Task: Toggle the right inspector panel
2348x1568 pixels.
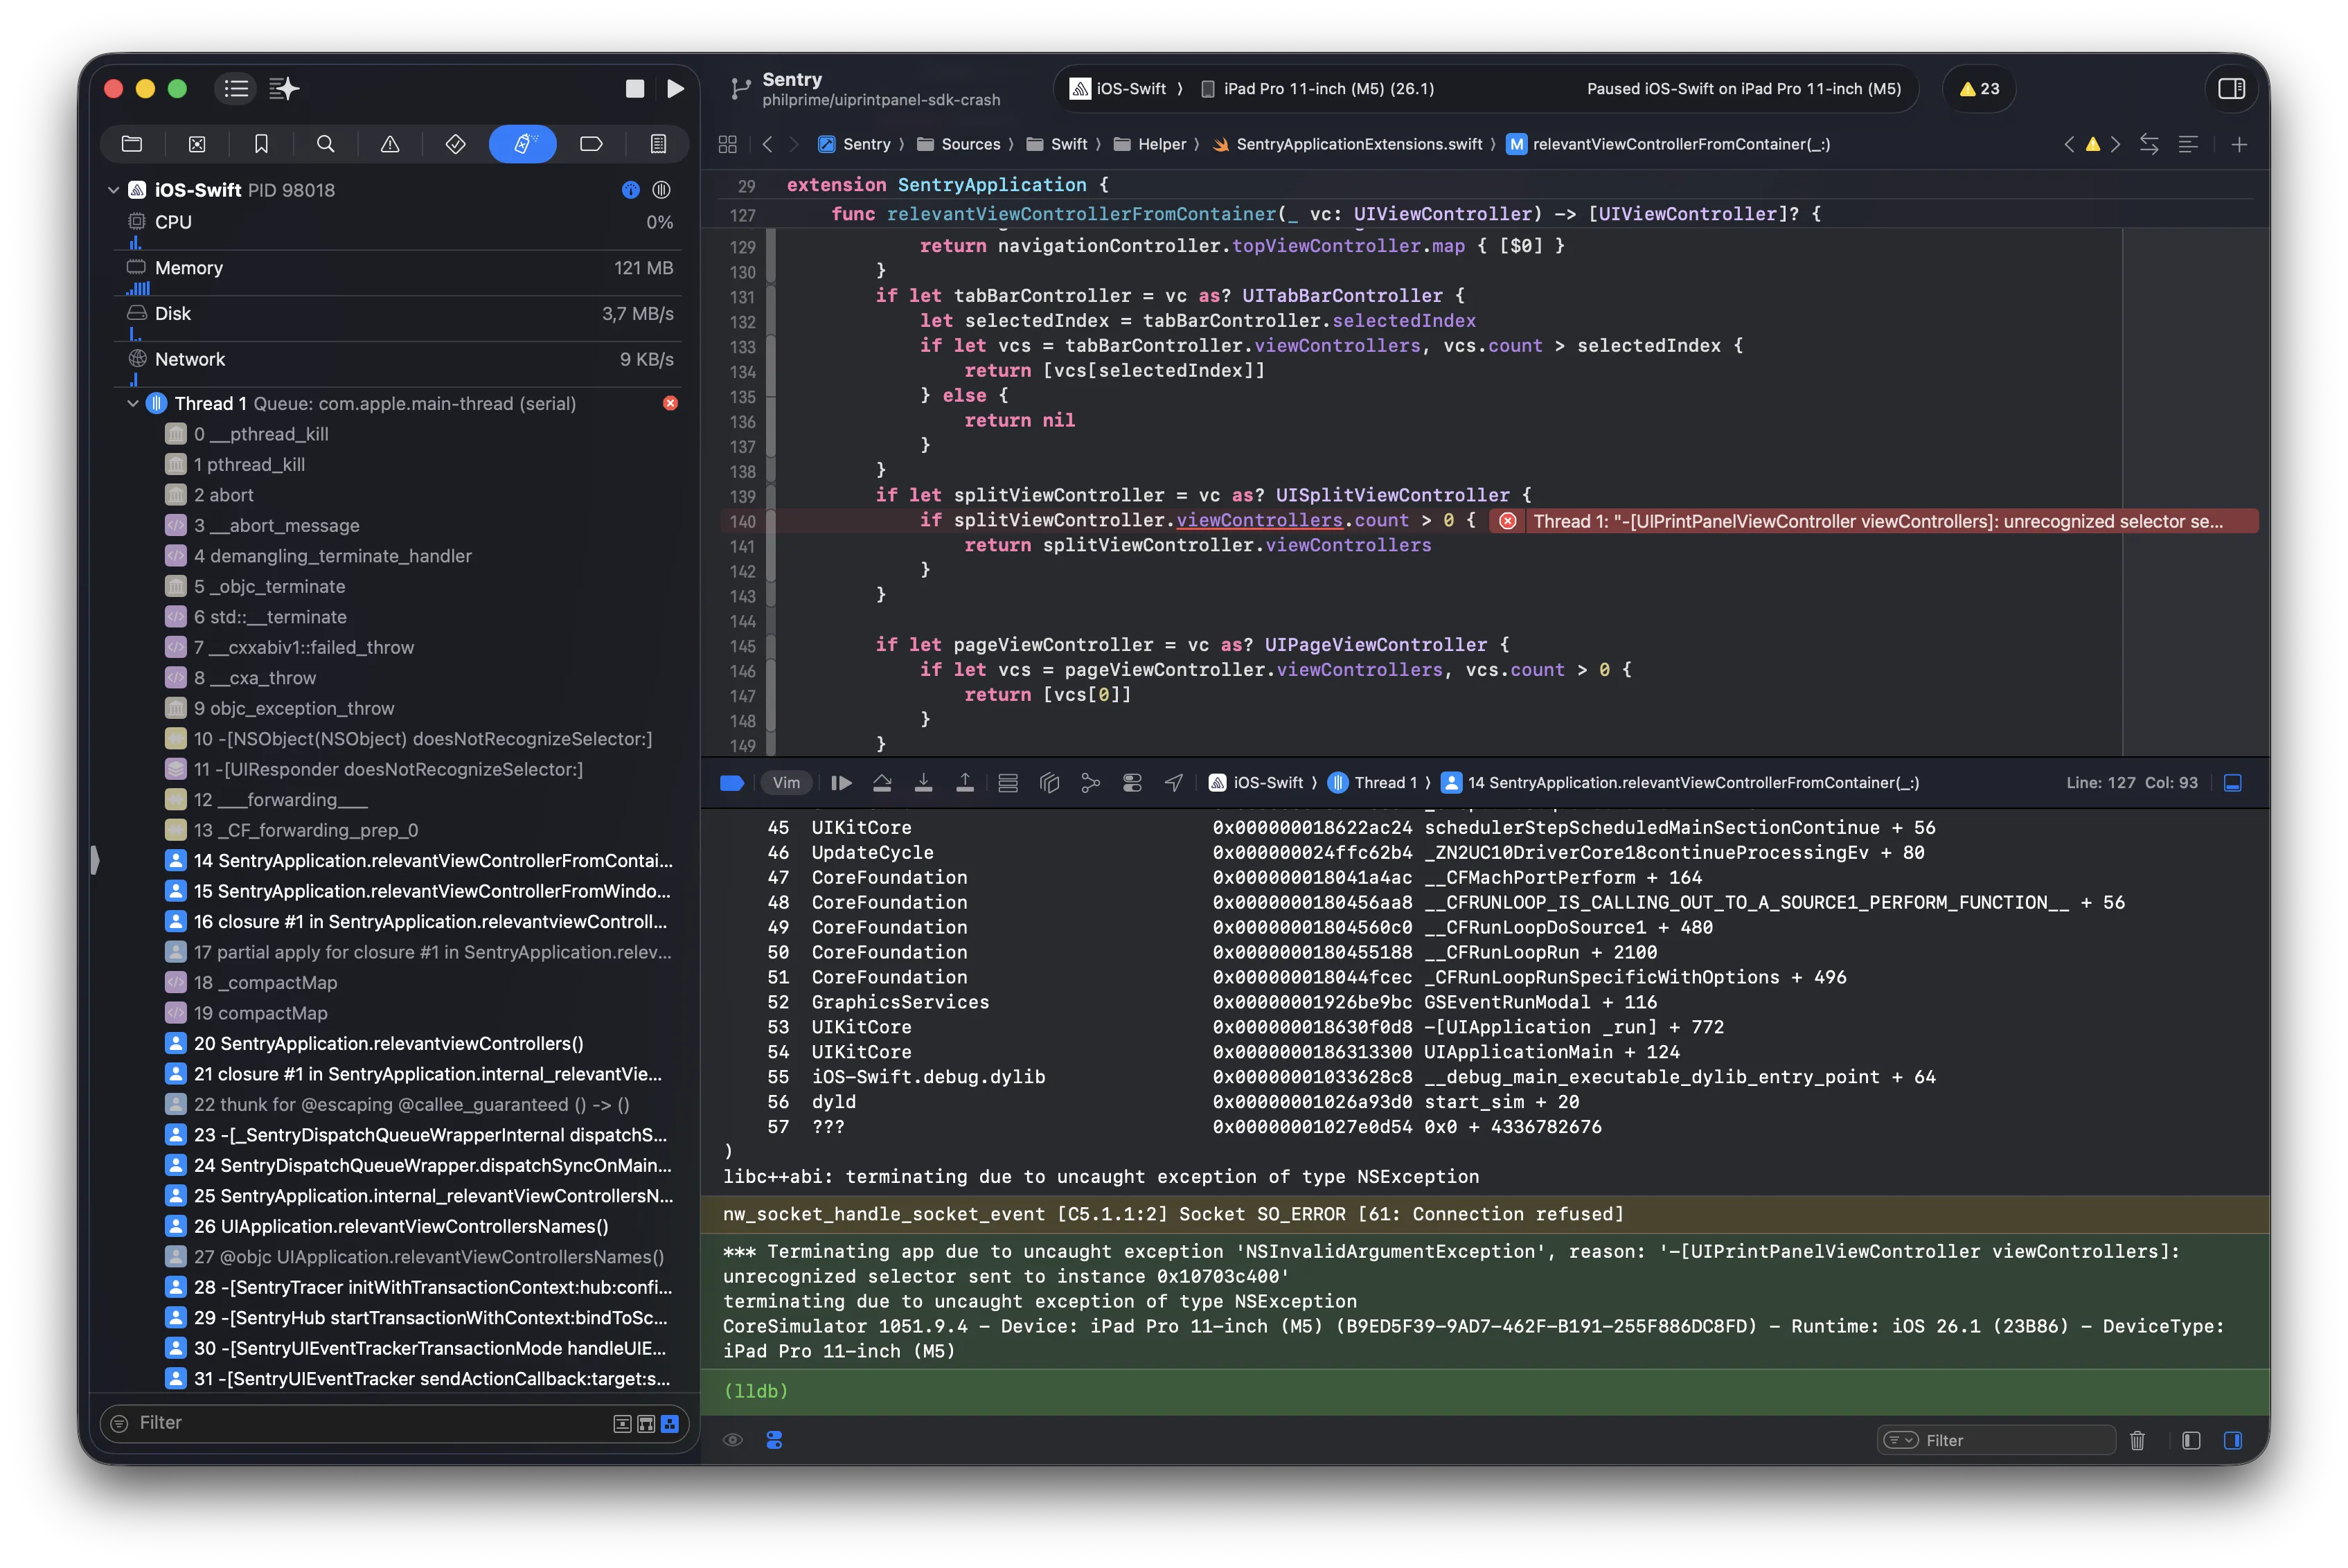Action: [2231, 88]
